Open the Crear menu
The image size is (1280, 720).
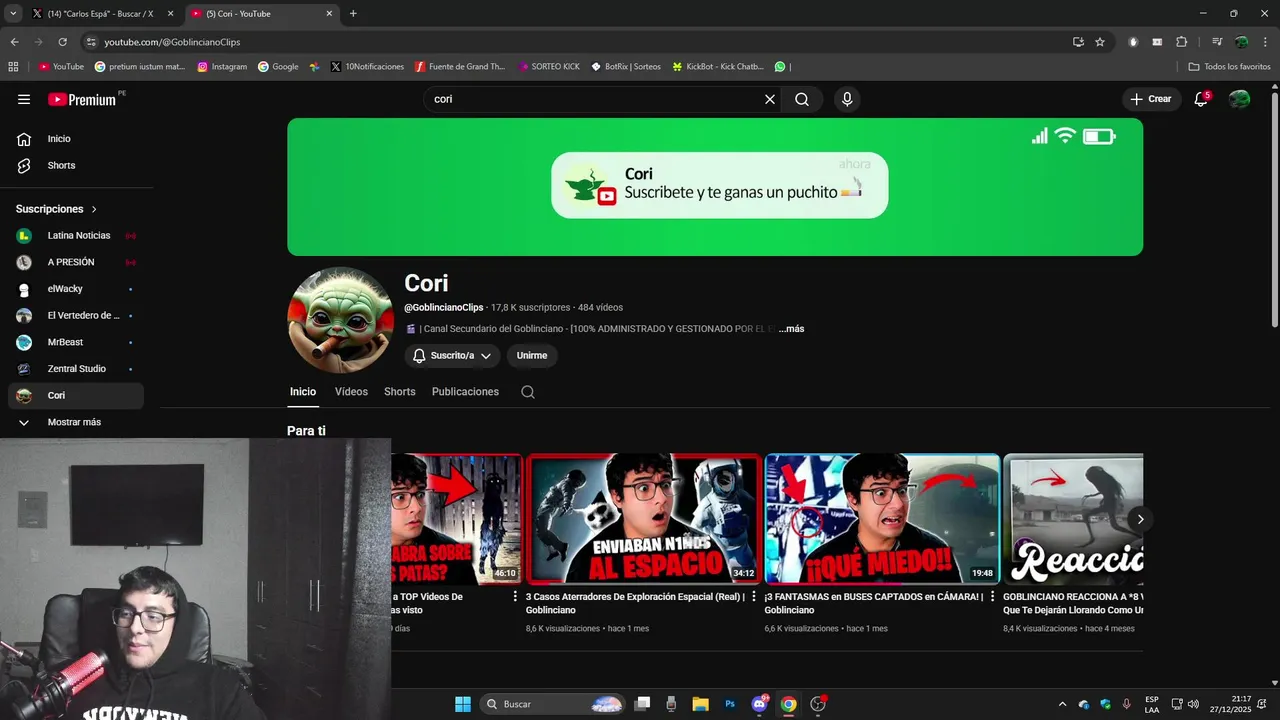[1151, 99]
